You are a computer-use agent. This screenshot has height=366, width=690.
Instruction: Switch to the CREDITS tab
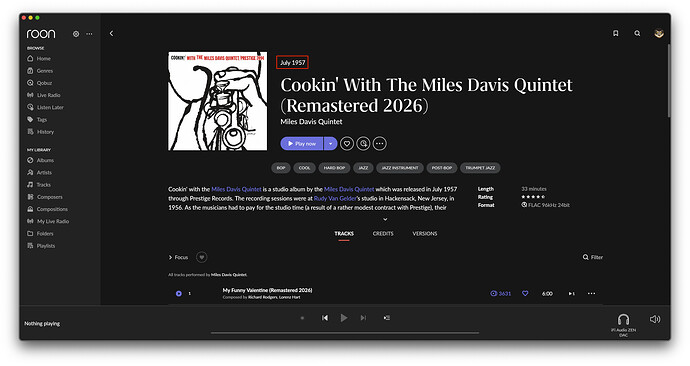[383, 234]
